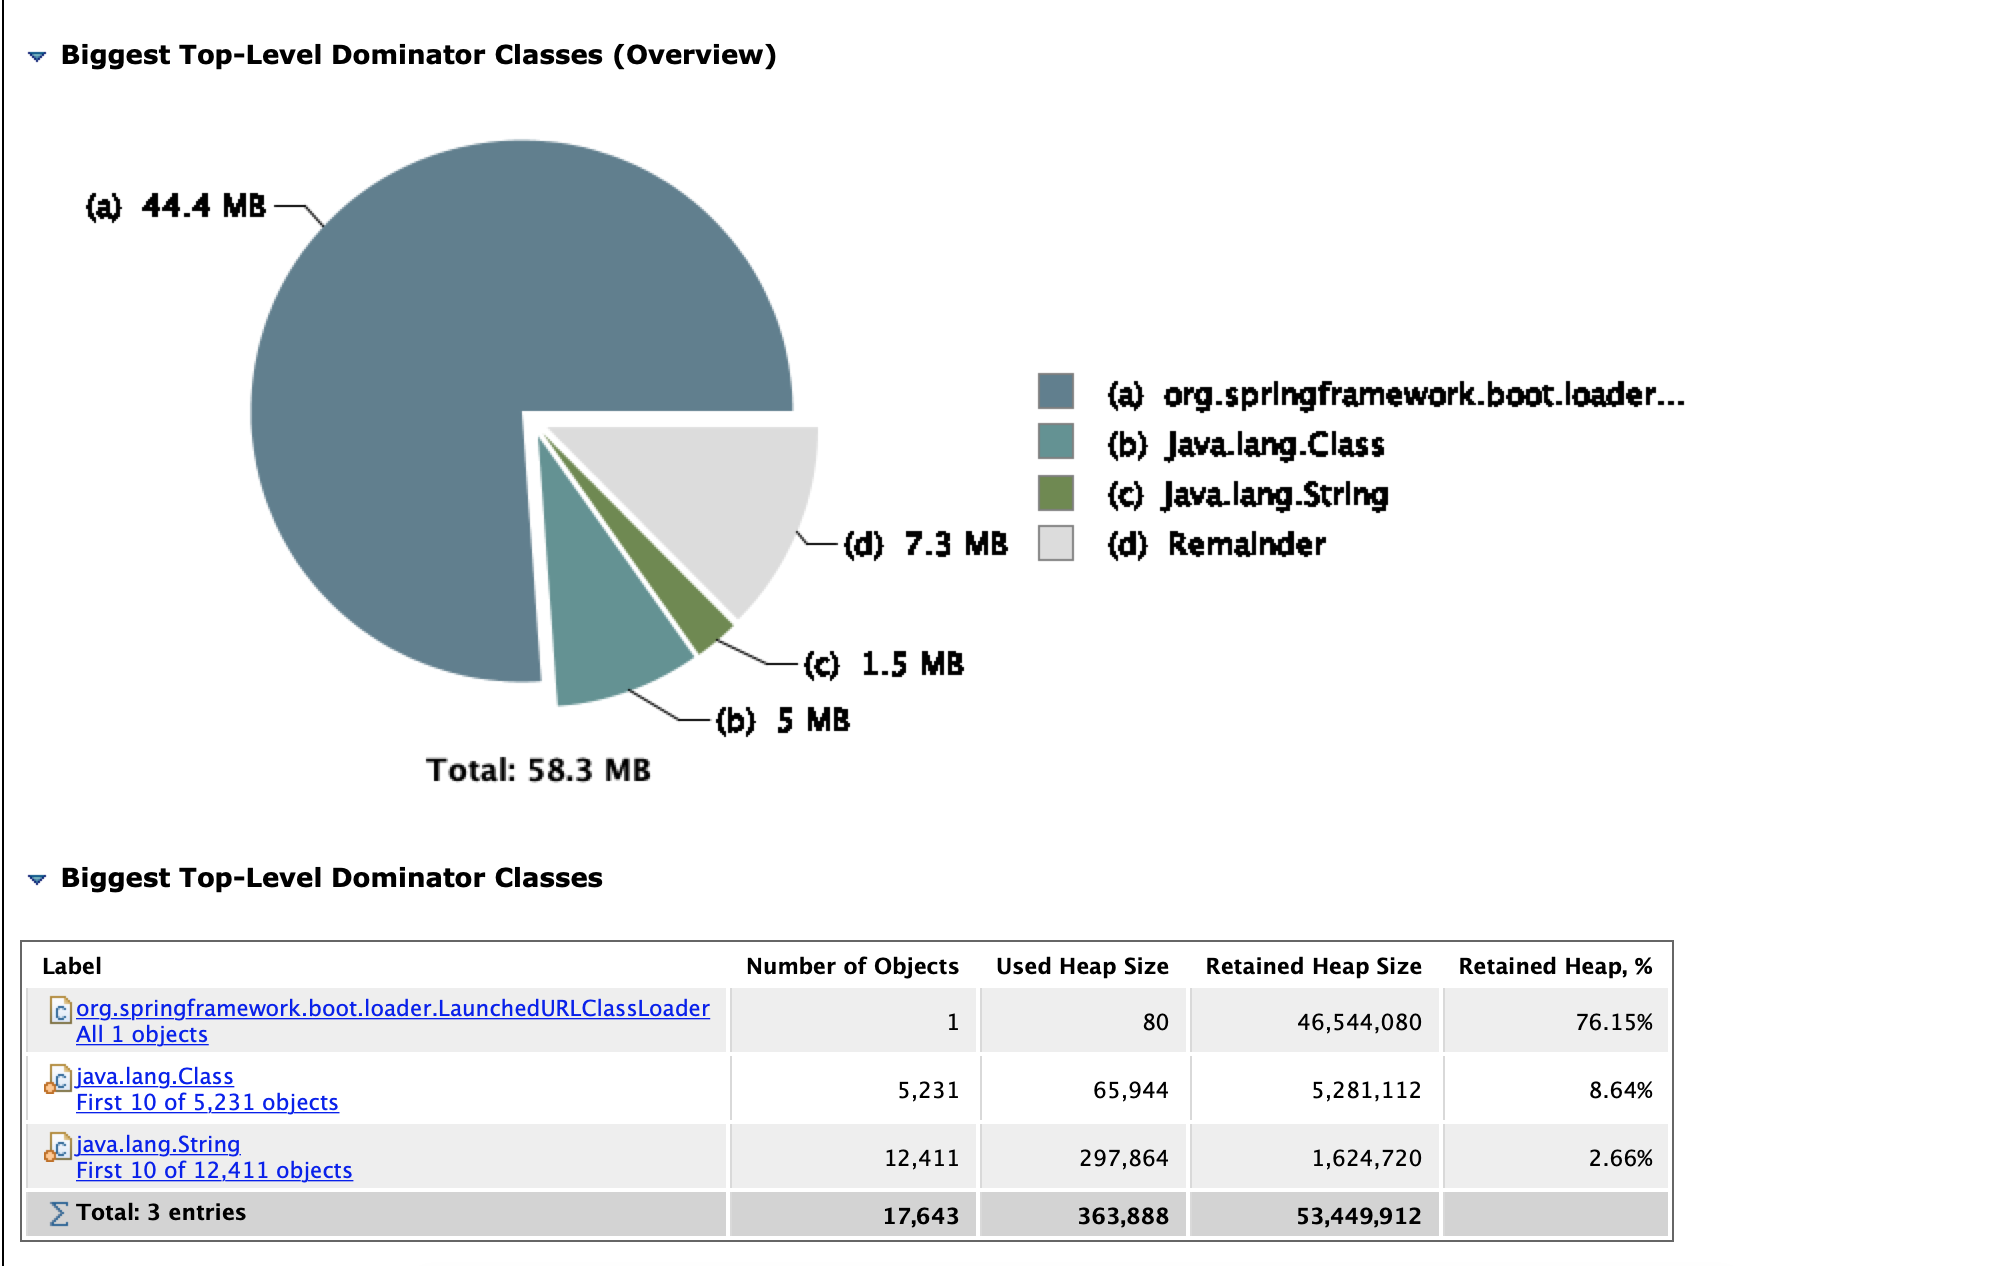2004x1266 pixels.
Task: Click the '(d) 7.3 MB' pie label
Action: (926, 544)
